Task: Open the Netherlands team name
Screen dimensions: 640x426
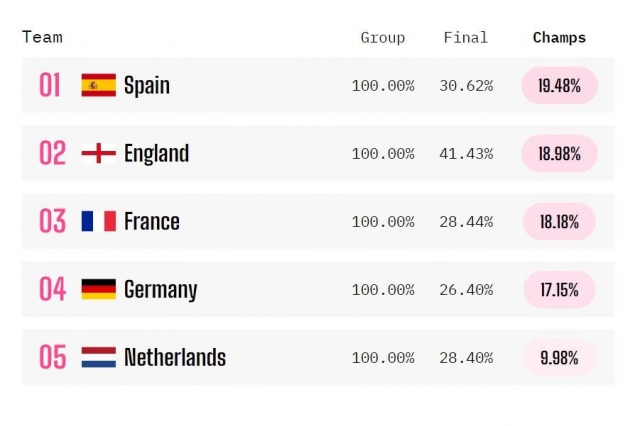Action: click(175, 357)
